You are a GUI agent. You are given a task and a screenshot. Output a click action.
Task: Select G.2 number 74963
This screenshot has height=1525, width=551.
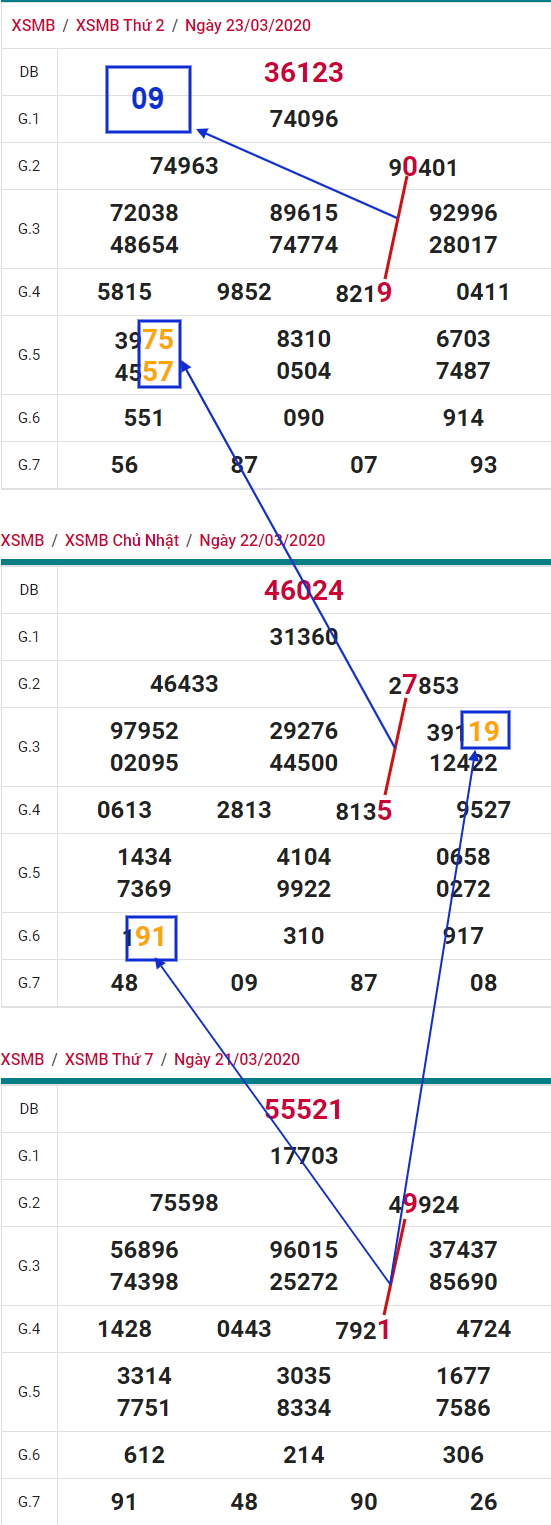pos(184,166)
